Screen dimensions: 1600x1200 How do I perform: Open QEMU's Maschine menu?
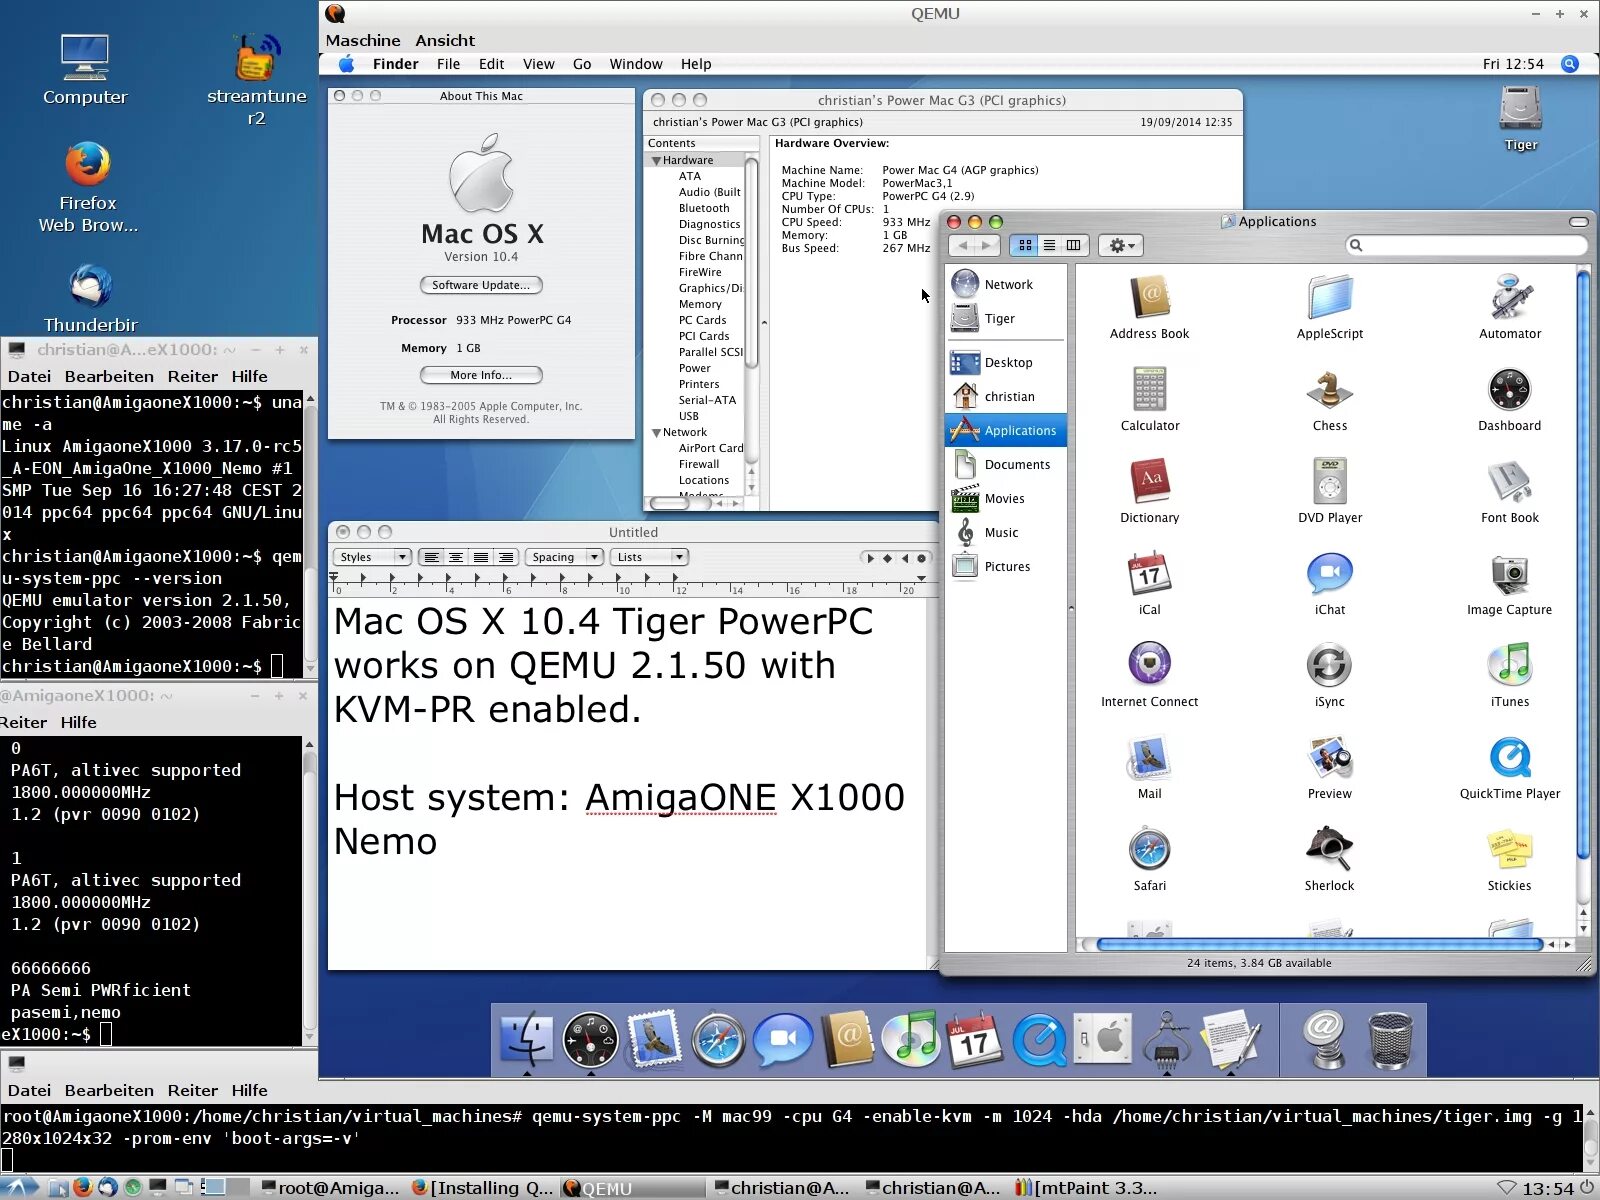pyautogui.click(x=363, y=40)
